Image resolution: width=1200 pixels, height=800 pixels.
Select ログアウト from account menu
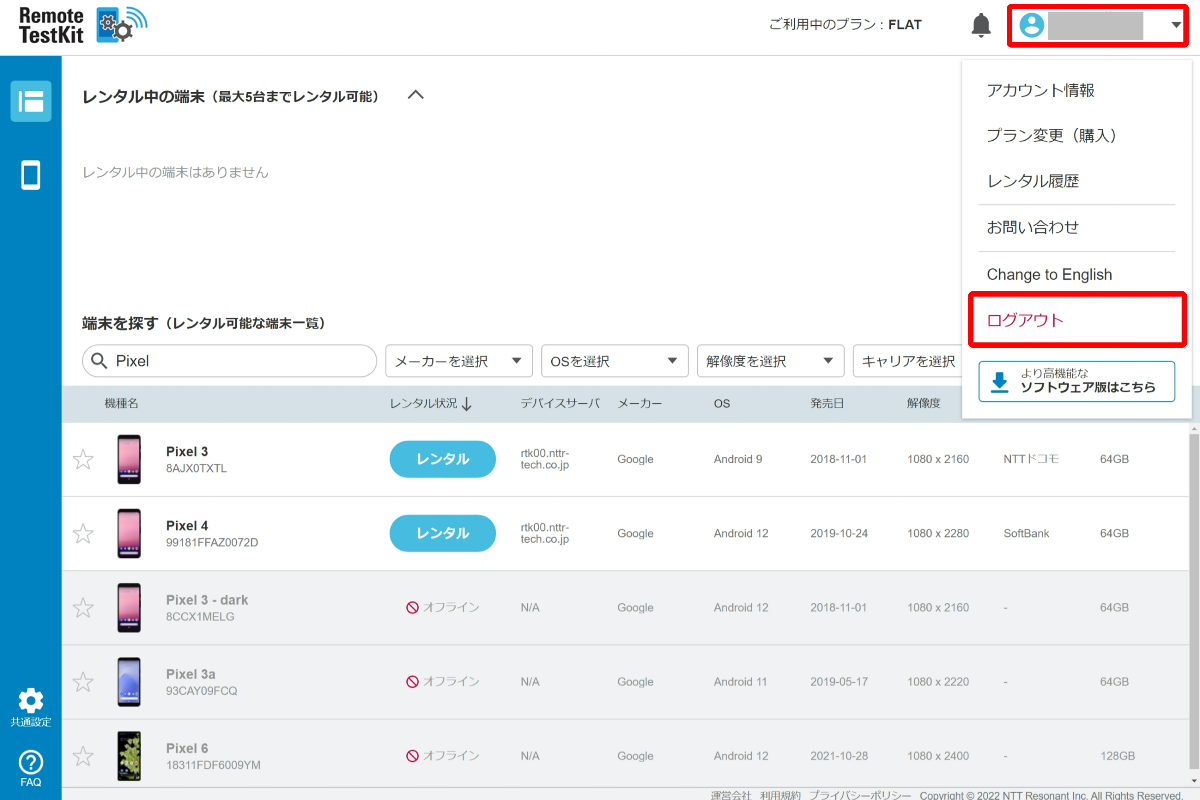click(1076, 321)
